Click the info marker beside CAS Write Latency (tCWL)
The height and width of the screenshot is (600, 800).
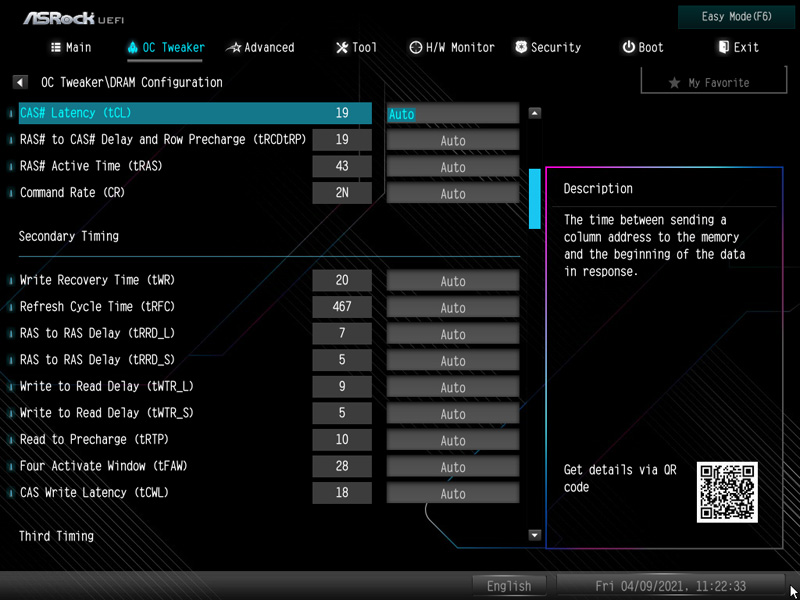(11, 493)
